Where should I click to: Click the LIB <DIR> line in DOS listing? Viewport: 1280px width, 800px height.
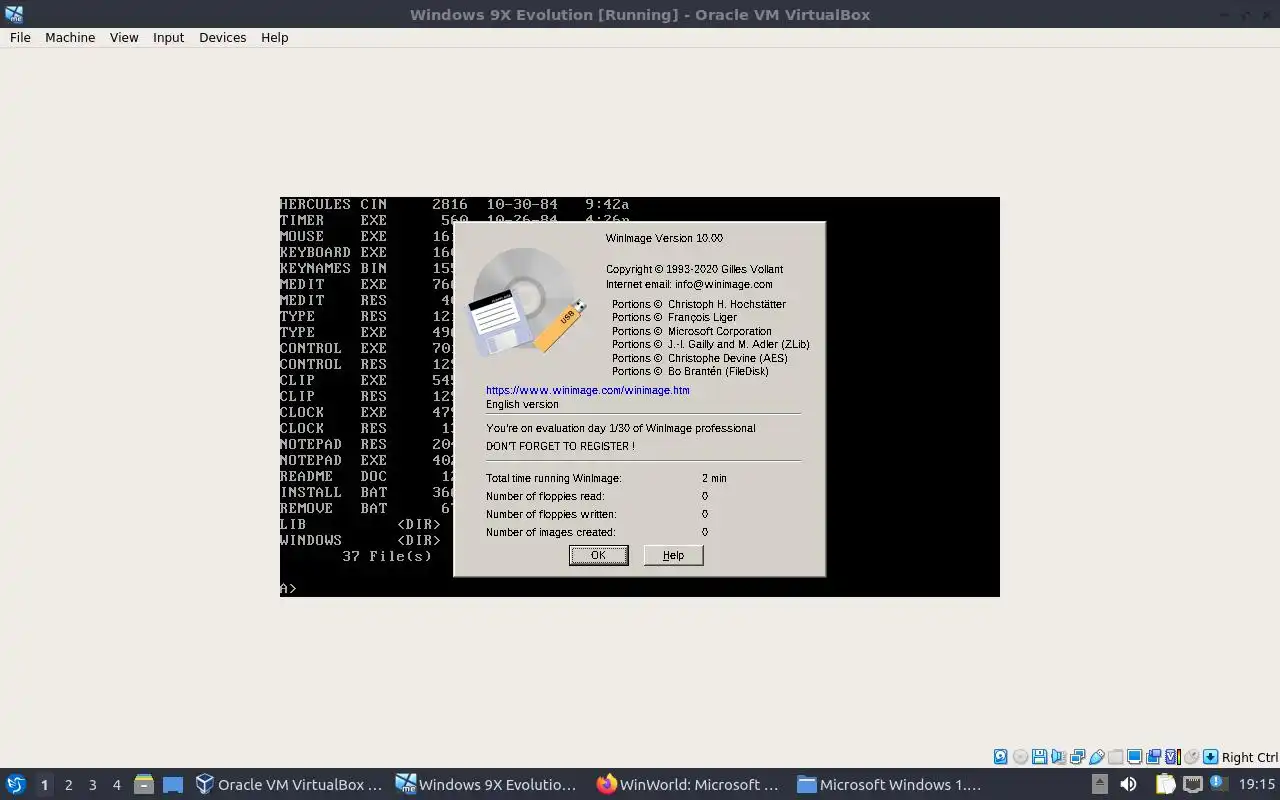click(360, 524)
